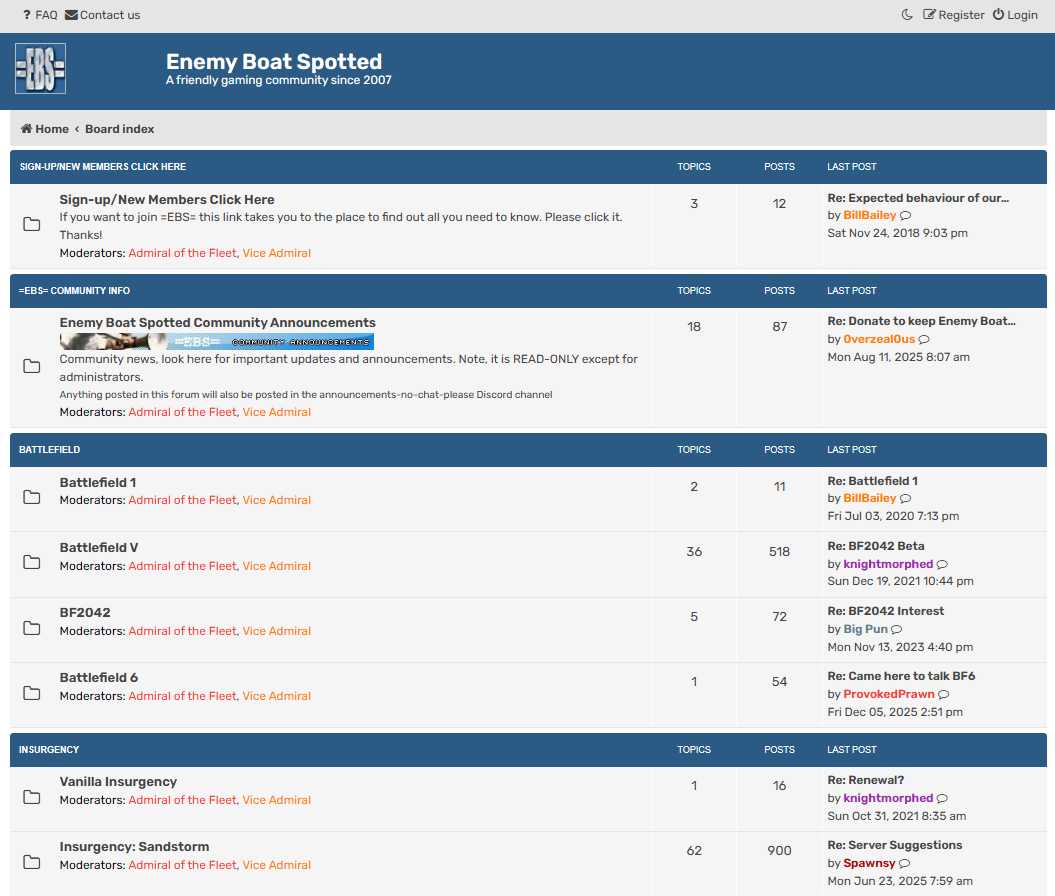Open Admiral of the Fleet under Battlefield 1
This screenshot has height=896, width=1055.
tap(182, 500)
